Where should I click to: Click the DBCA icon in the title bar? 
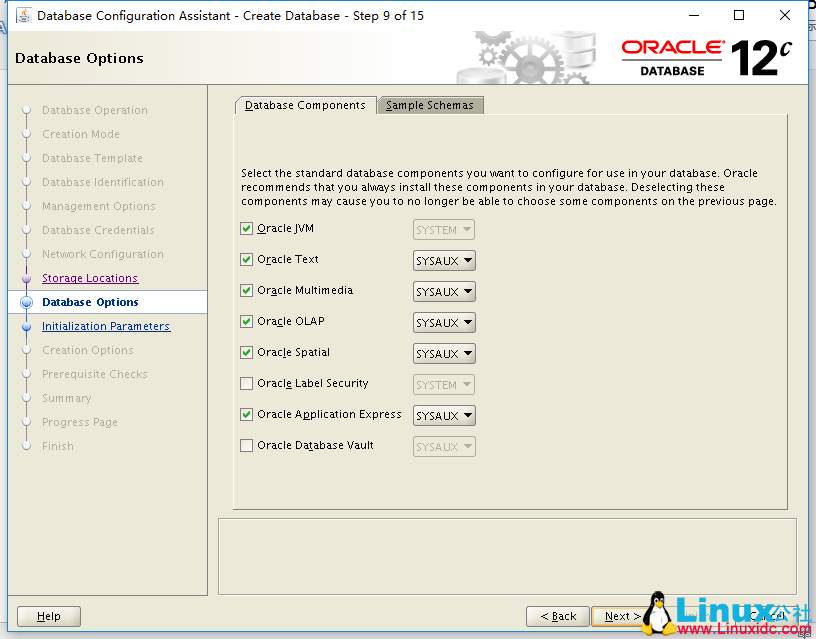[24, 15]
